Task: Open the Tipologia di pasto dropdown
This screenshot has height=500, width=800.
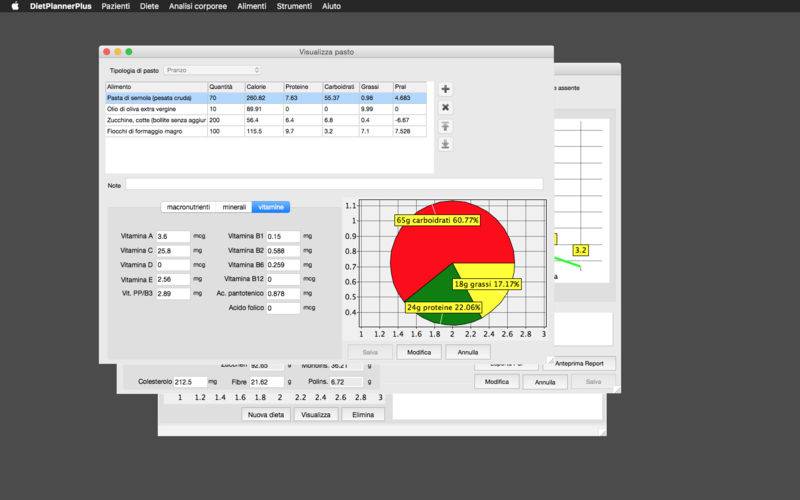Action: click(x=213, y=70)
